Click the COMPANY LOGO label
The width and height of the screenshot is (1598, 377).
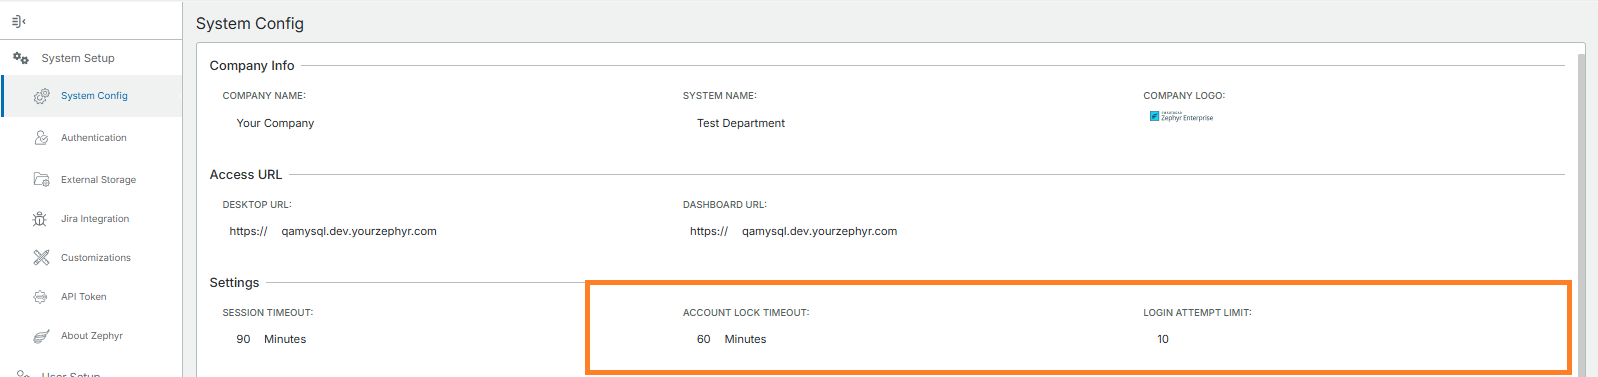tap(1184, 96)
